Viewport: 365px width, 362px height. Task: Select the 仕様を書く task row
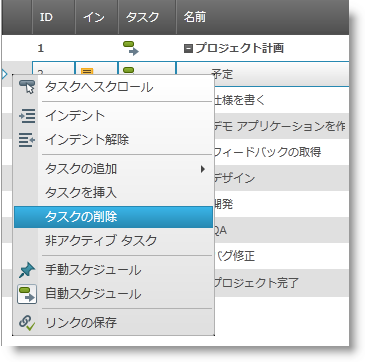click(281, 100)
